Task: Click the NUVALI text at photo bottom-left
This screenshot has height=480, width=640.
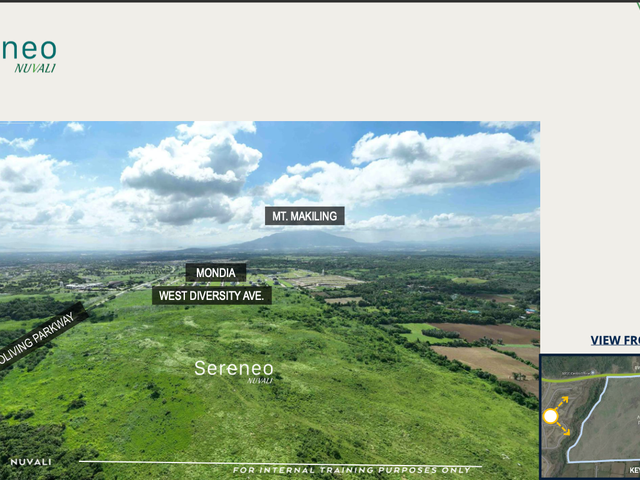Action: (31, 462)
